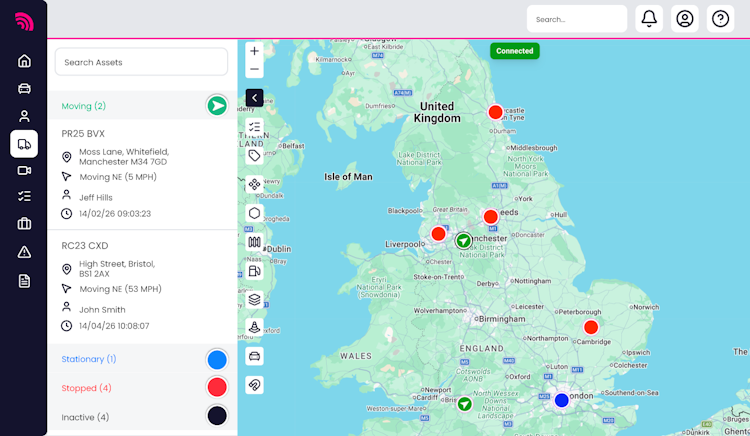Show fuel stations map tool
750x436 pixels.
pos(254,271)
